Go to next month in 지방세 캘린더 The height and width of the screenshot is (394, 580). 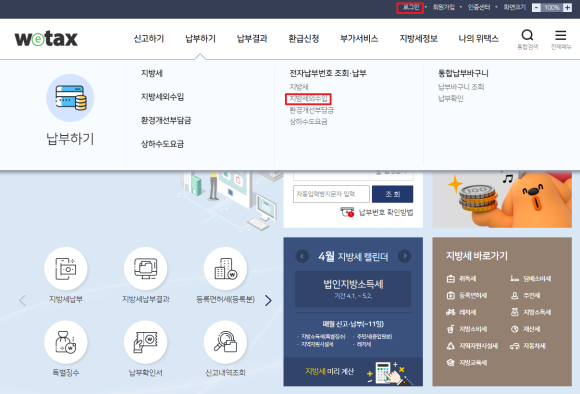tap(404, 256)
